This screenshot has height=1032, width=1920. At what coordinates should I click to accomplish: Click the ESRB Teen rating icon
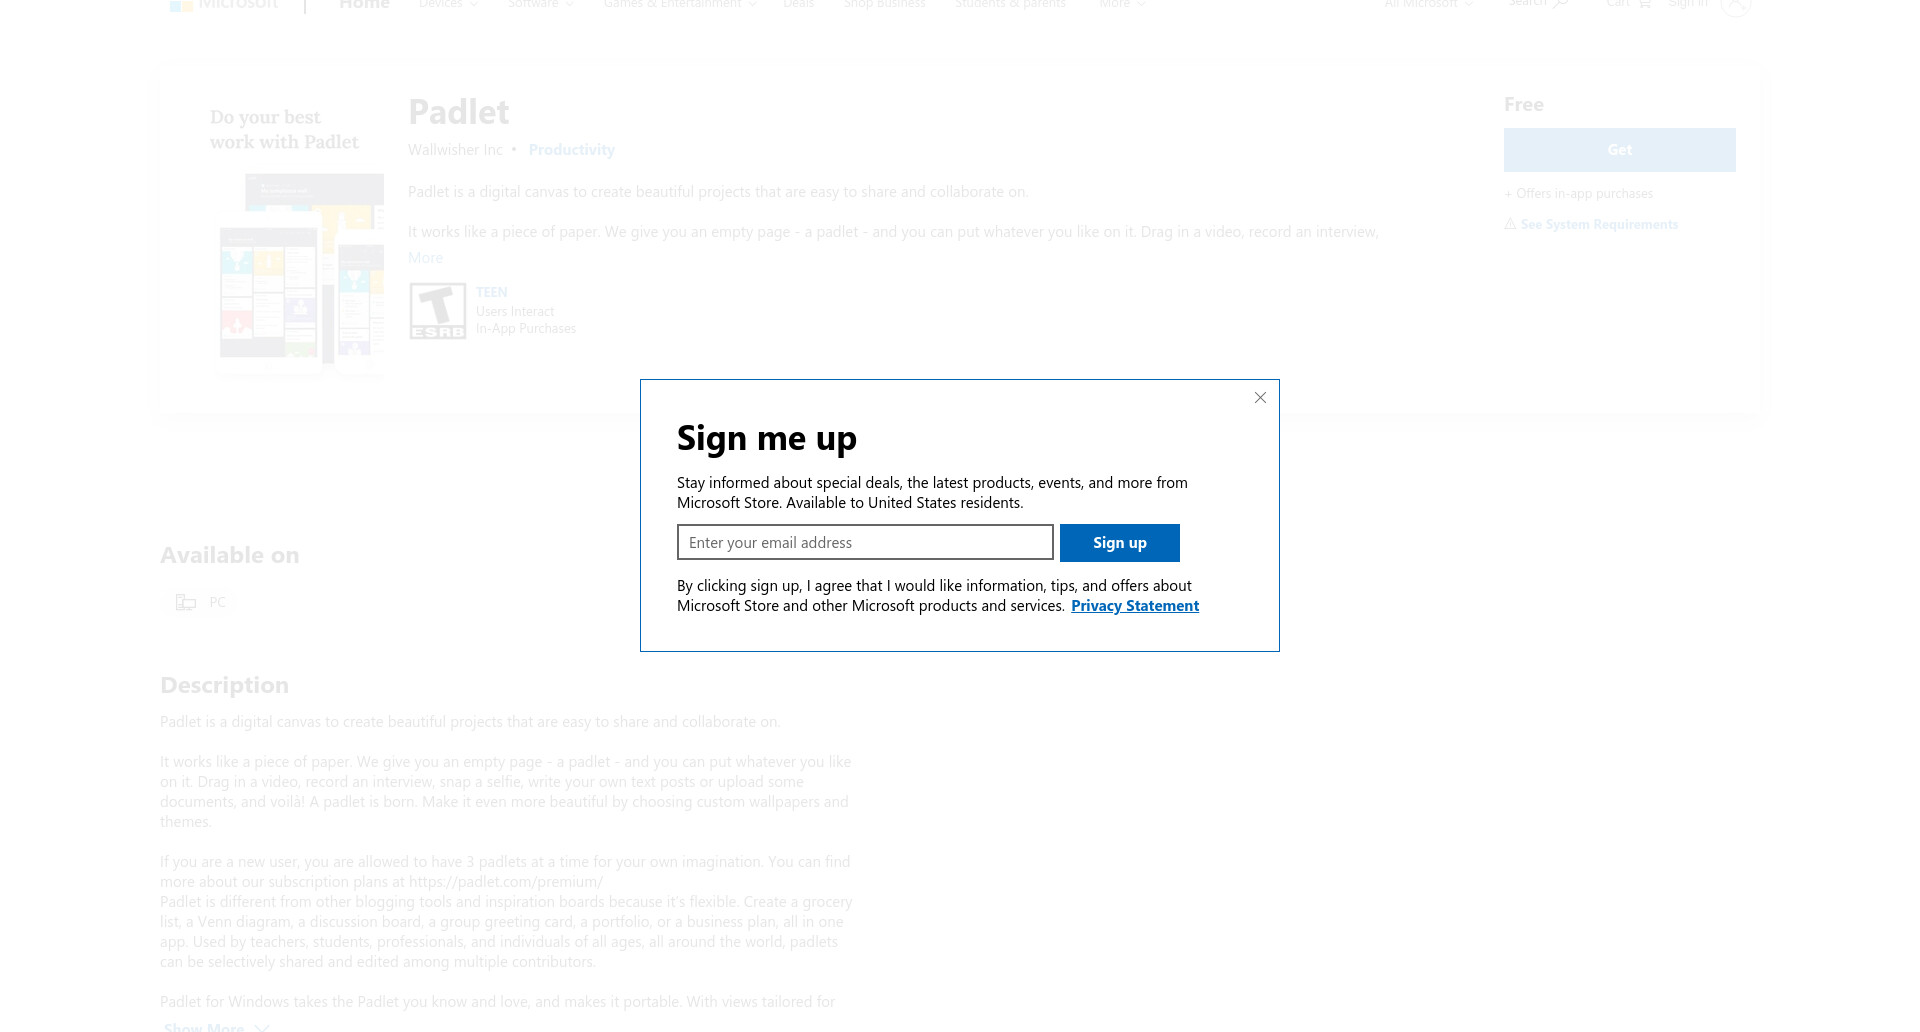pos(438,311)
